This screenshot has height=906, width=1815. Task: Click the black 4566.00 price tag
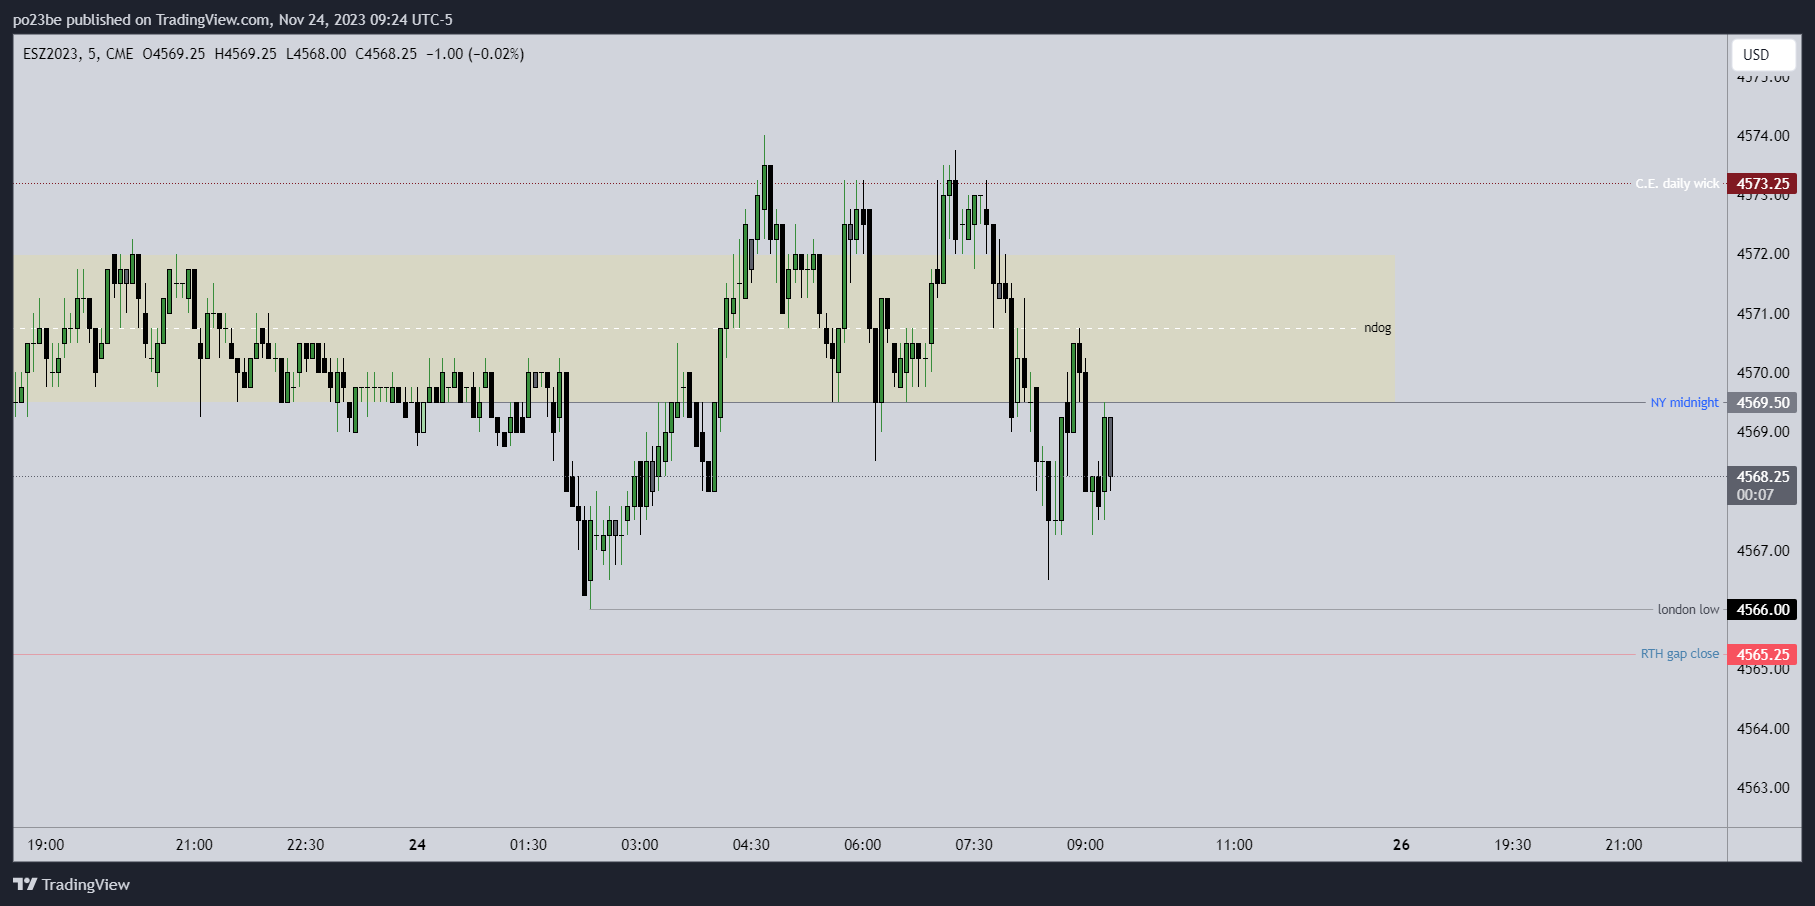(1762, 610)
